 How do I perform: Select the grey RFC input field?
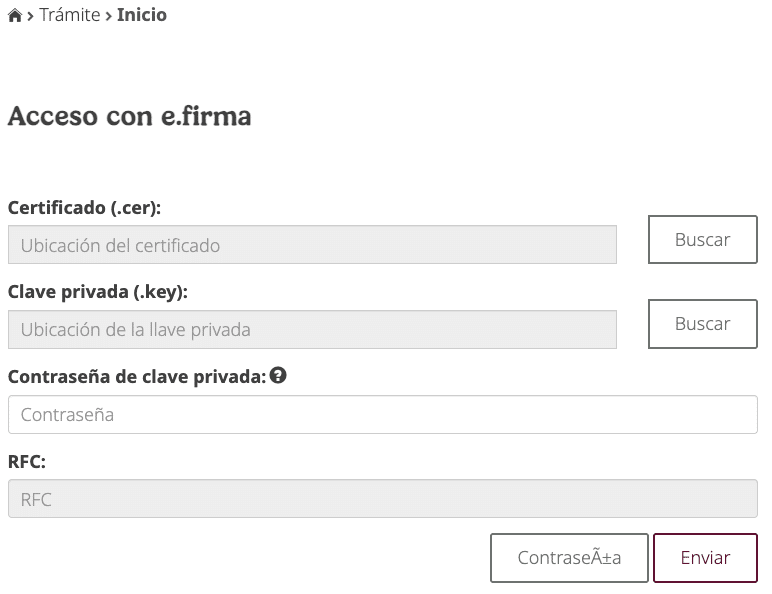[x=383, y=499]
